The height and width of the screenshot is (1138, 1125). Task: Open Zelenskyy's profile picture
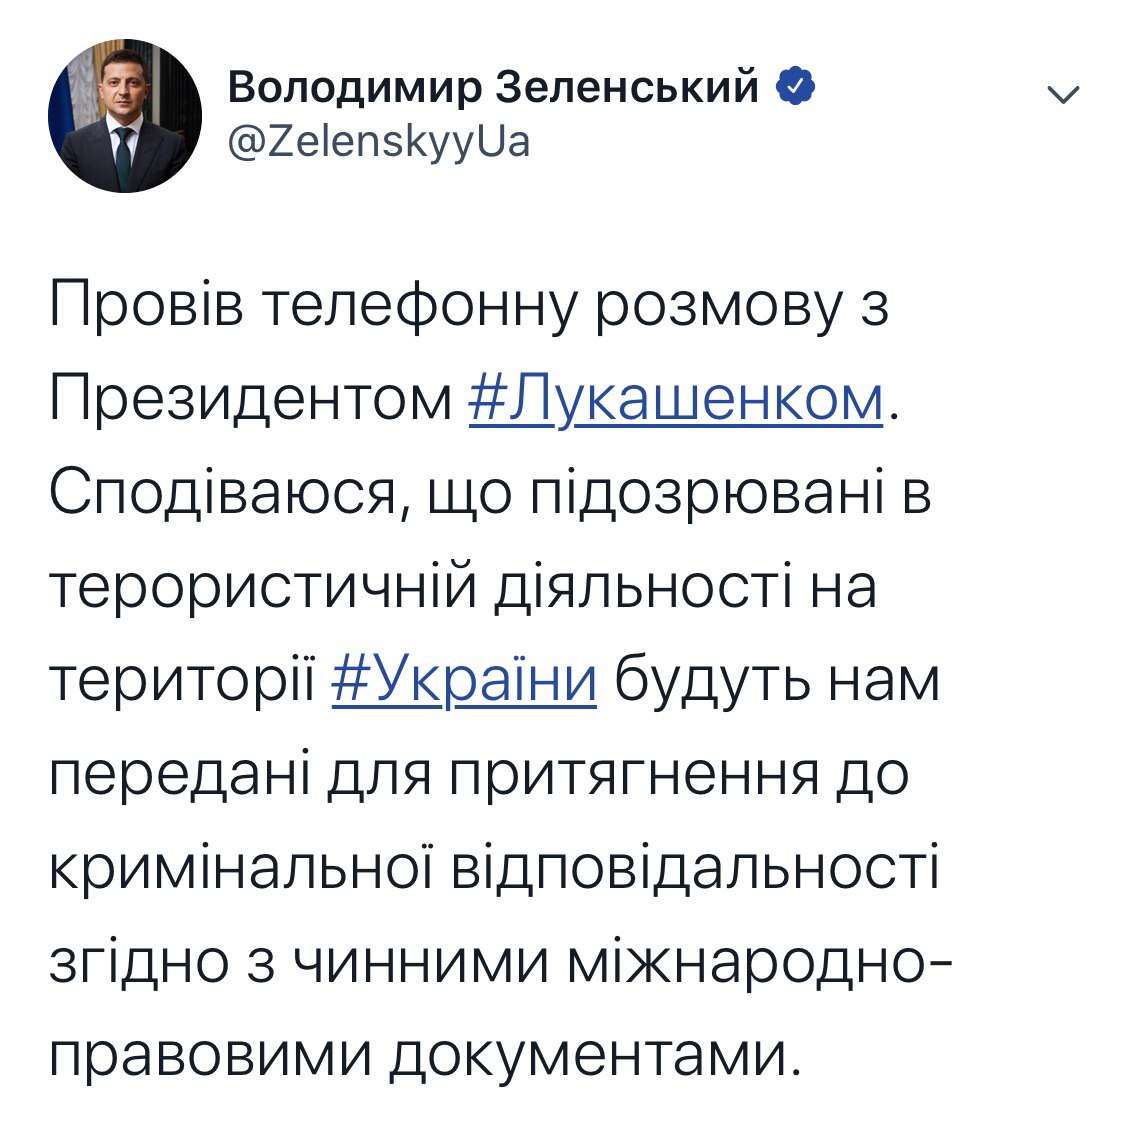(x=125, y=115)
